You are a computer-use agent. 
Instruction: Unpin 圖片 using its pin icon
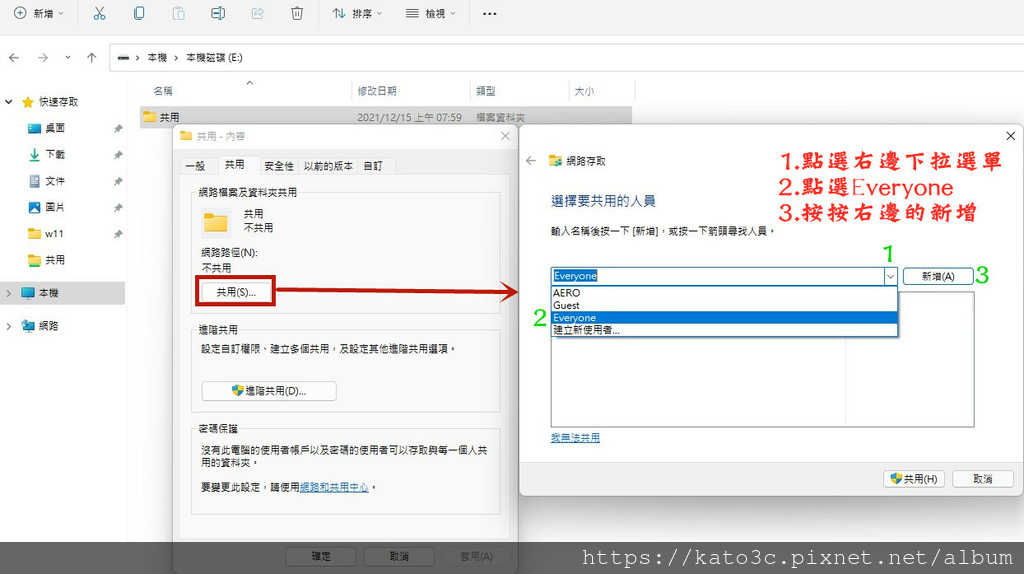pos(118,208)
